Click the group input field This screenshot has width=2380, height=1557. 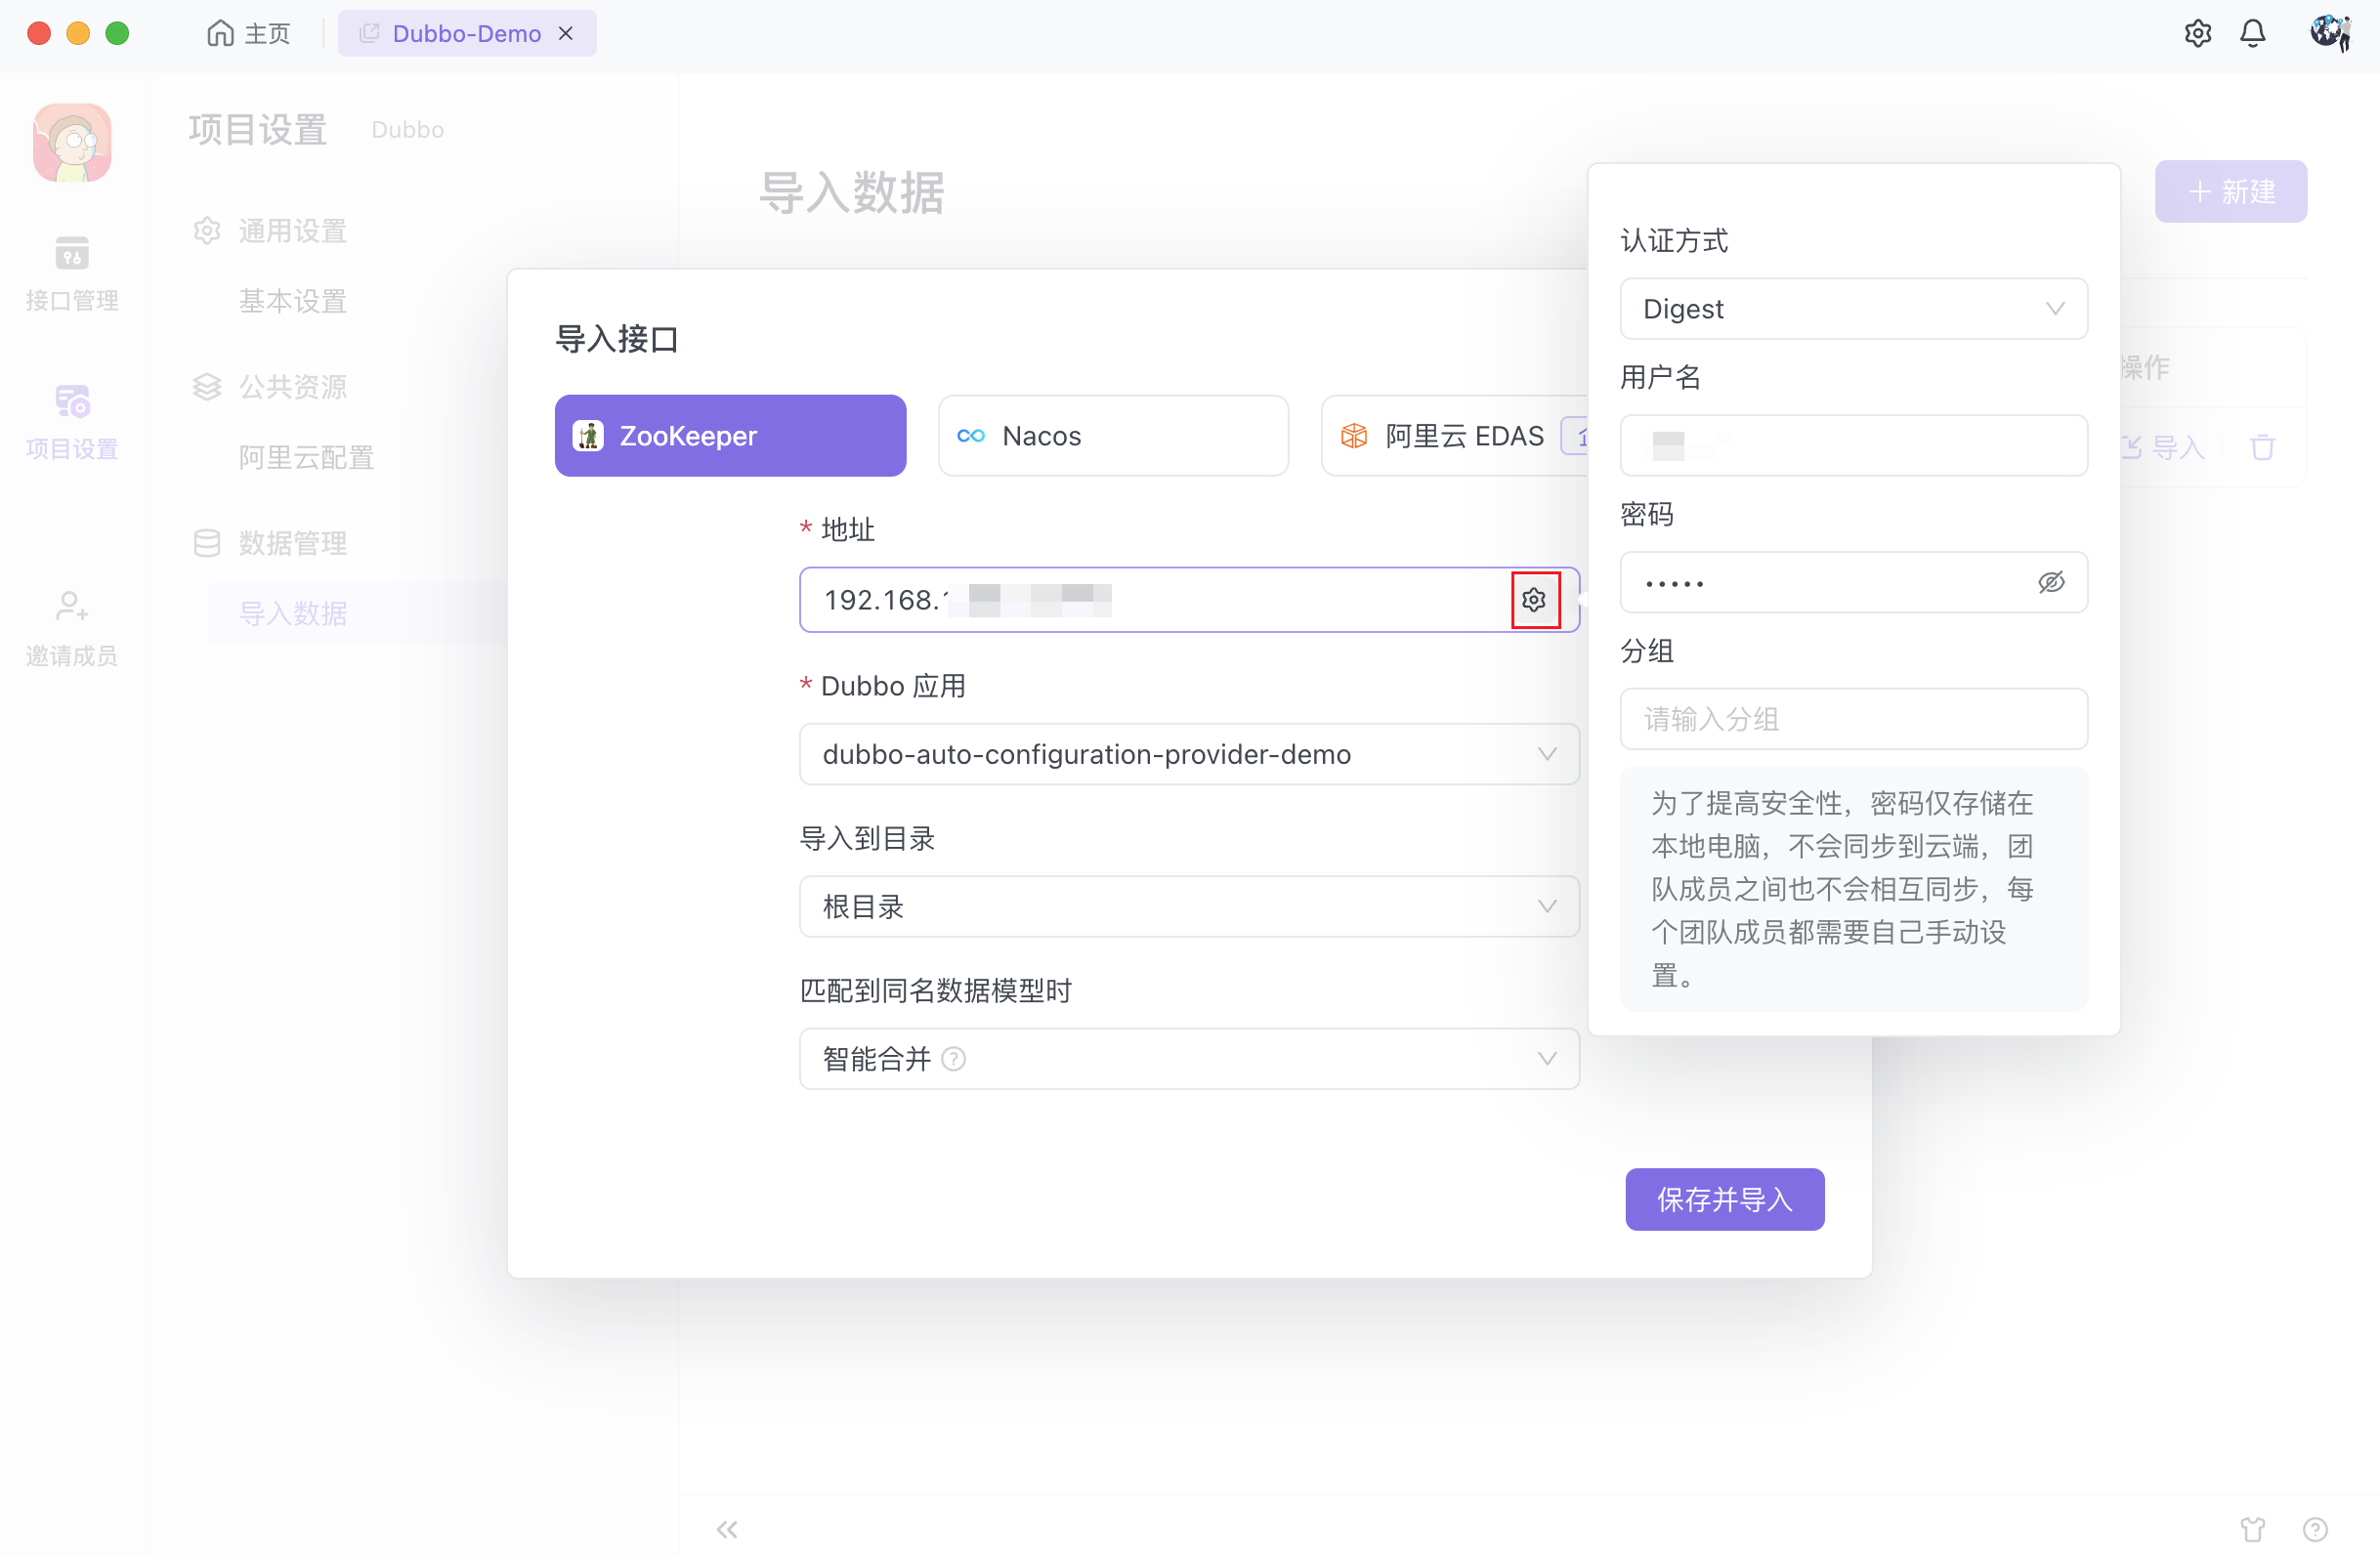tap(1852, 719)
